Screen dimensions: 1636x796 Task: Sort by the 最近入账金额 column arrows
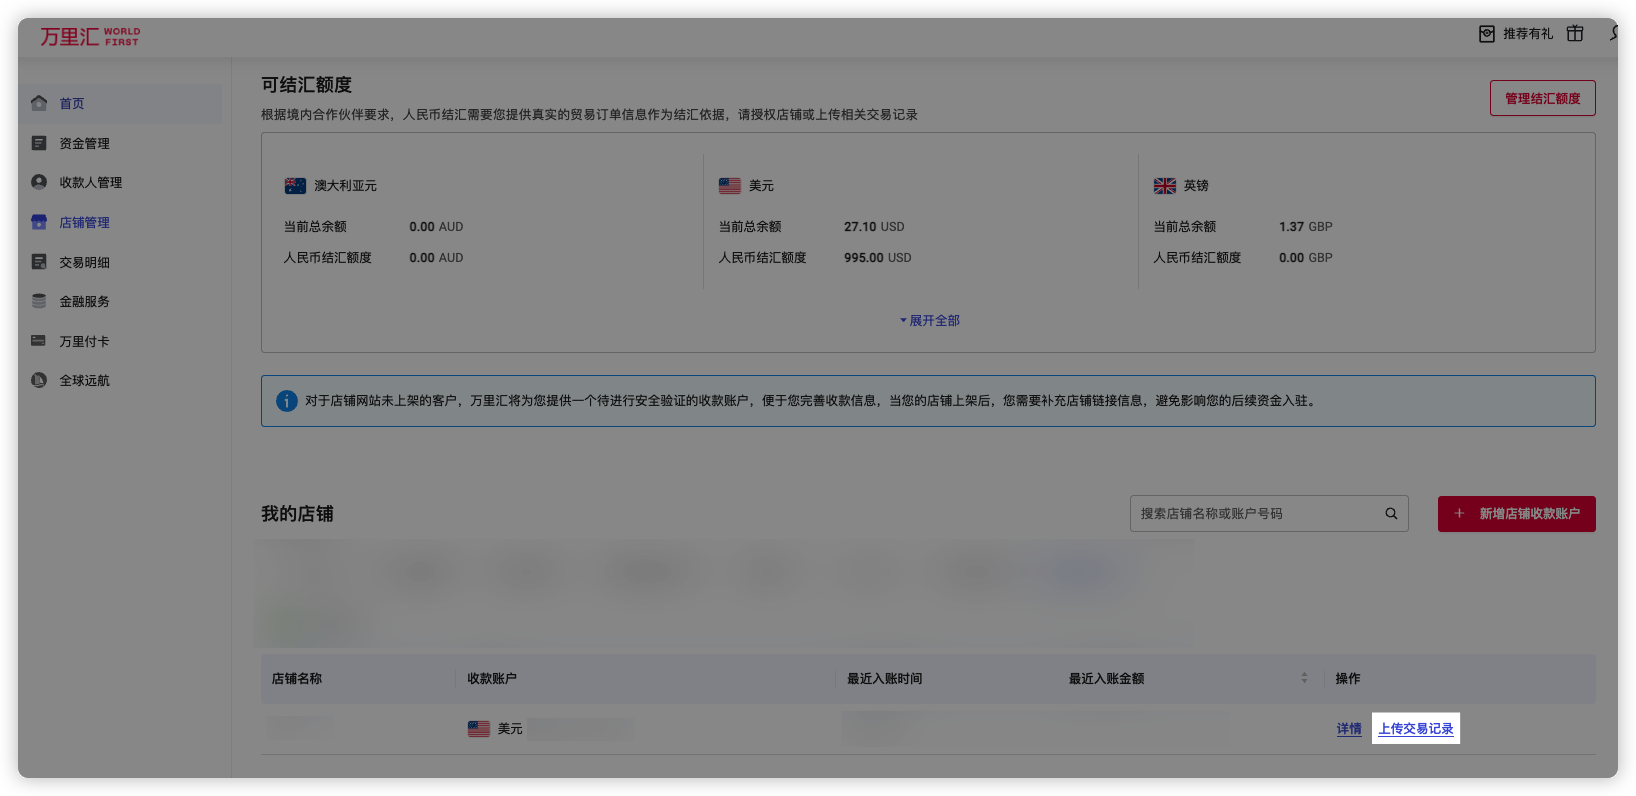click(x=1304, y=678)
